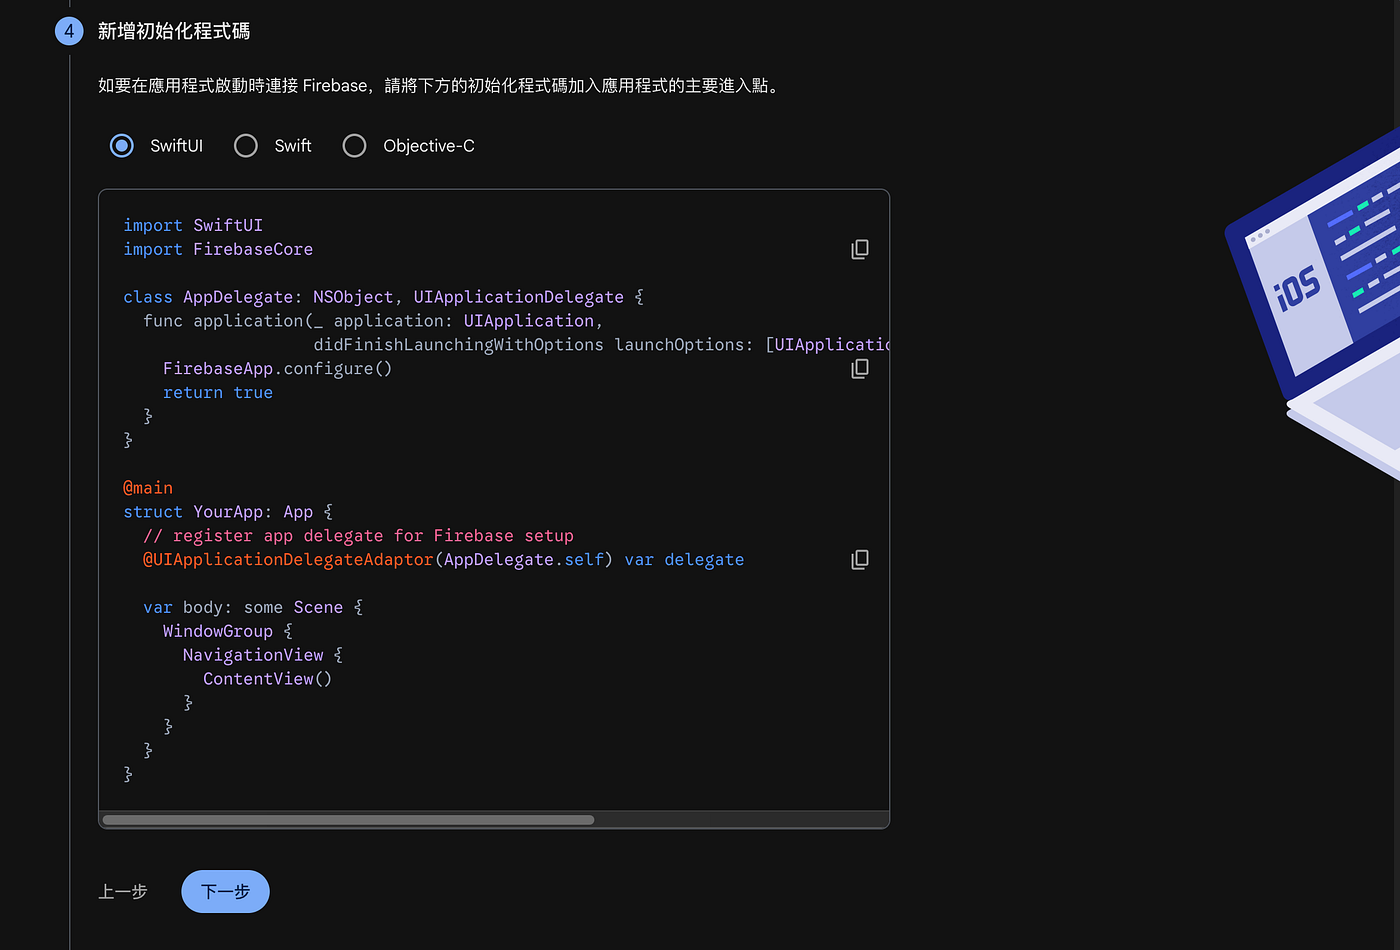This screenshot has height=950, width=1400.
Task: Go to the next step with 下一步
Action: pos(225,891)
